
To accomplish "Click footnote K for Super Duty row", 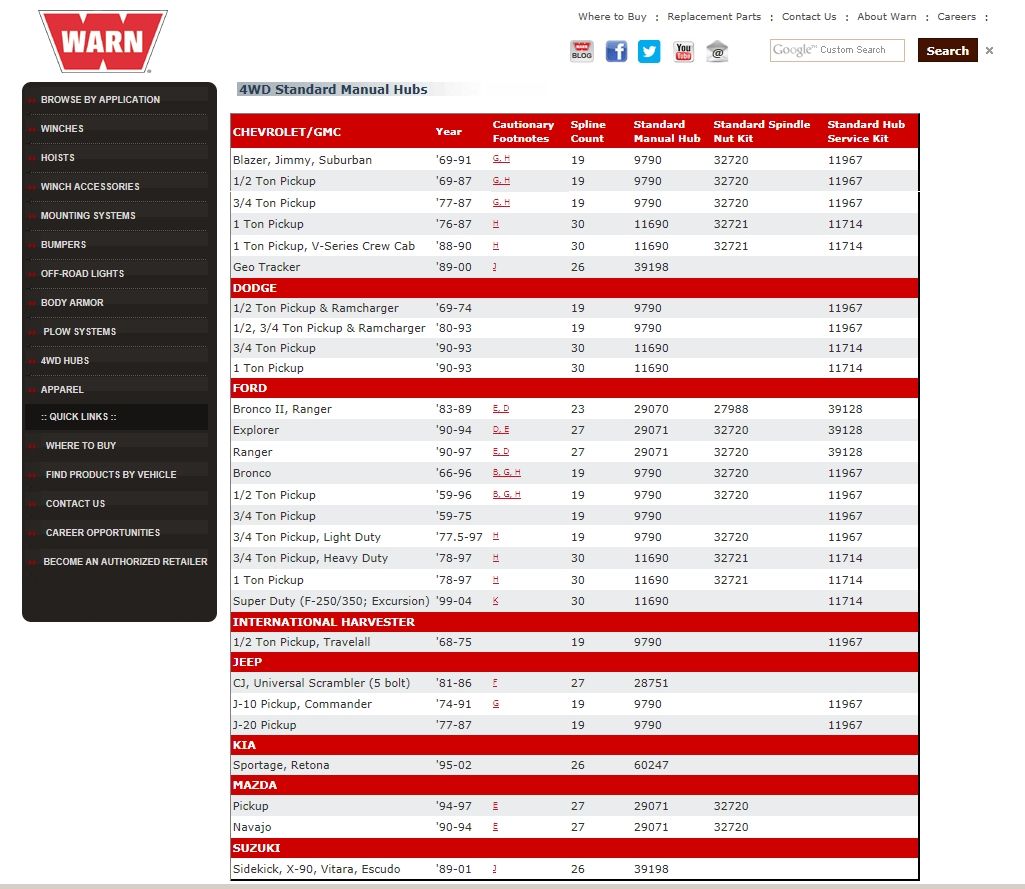I will [x=496, y=601].
